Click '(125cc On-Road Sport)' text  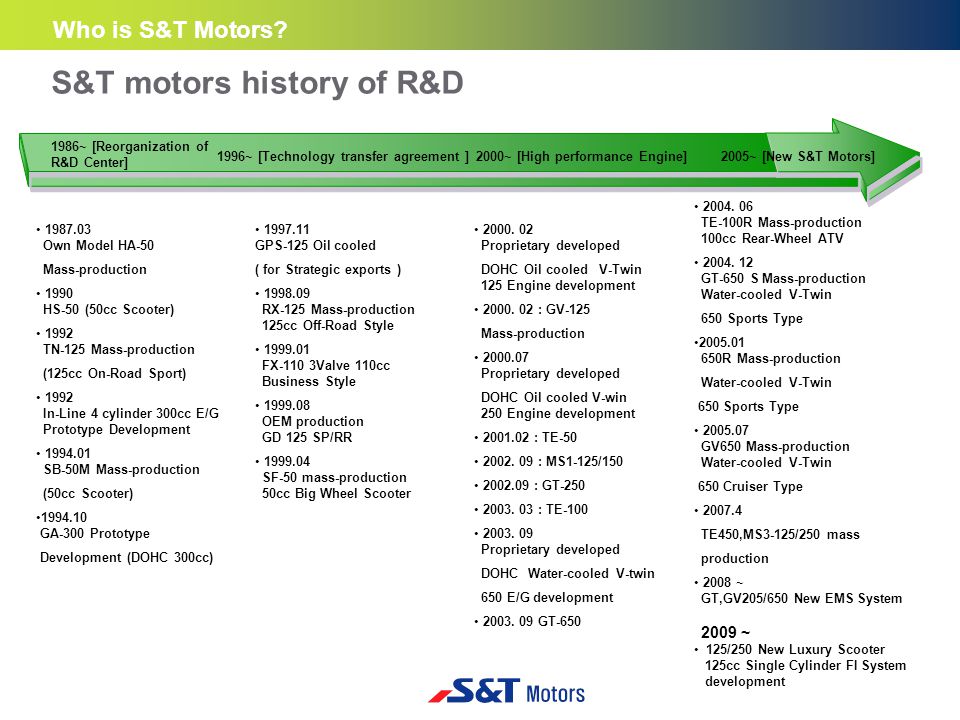(x=114, y=373)
